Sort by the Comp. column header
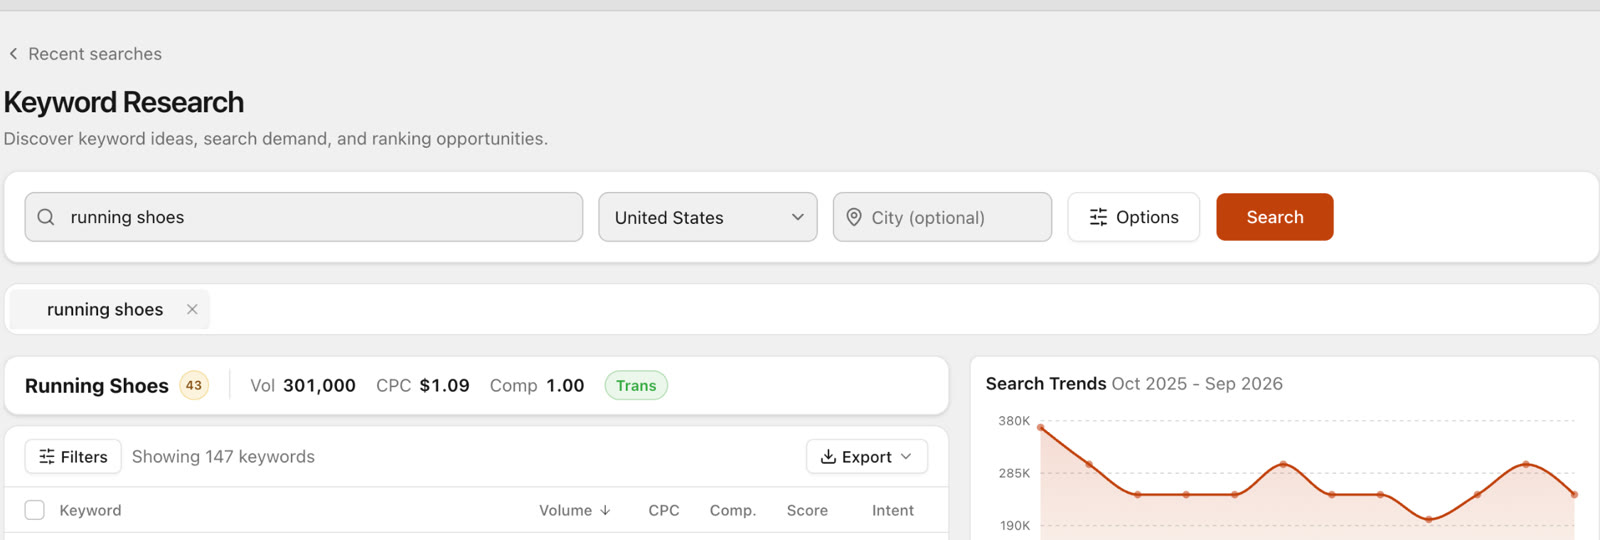 pos(733,510)
